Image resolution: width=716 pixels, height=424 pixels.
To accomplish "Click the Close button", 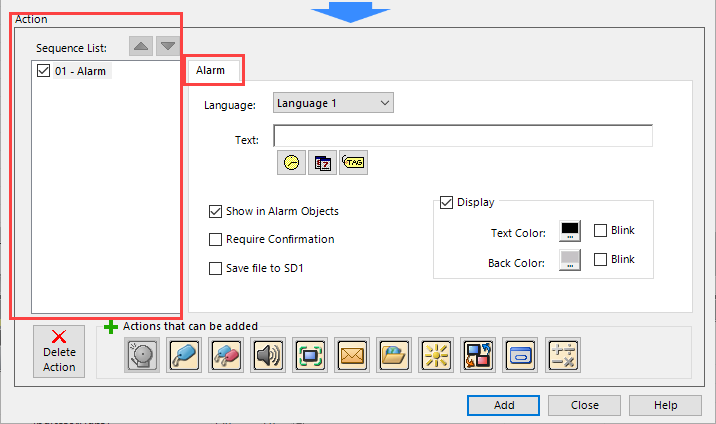I will (x=584, y=405).
